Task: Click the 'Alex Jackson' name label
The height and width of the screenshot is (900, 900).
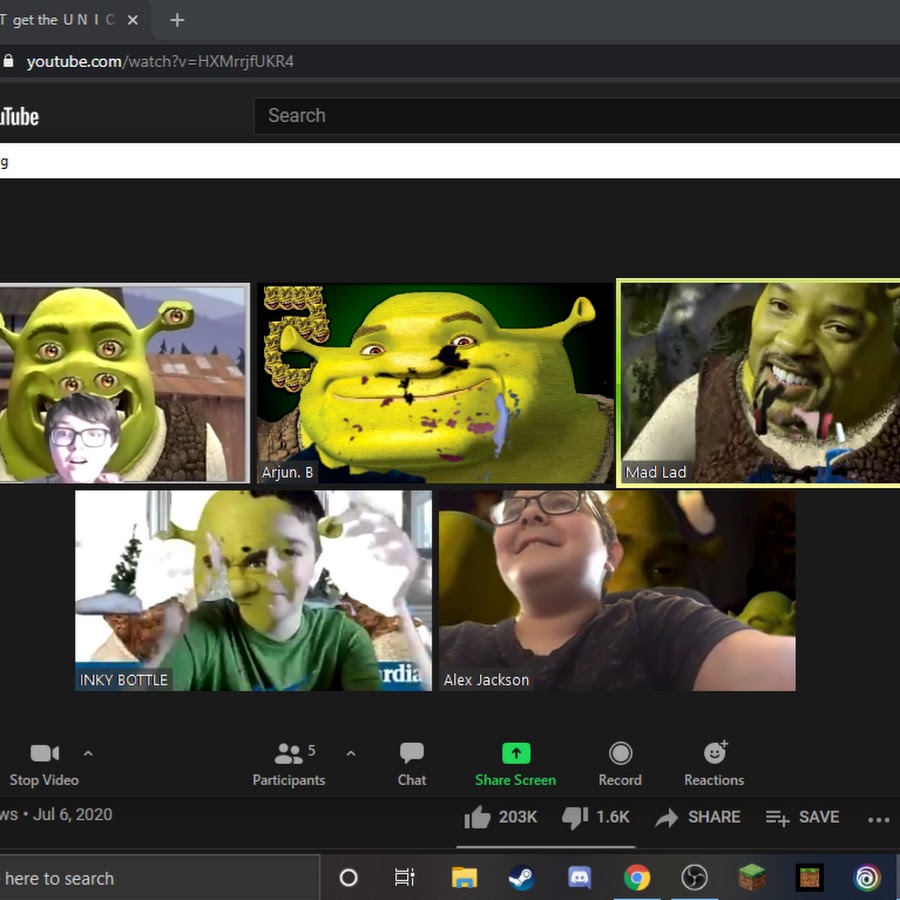Action: [486, 680]
